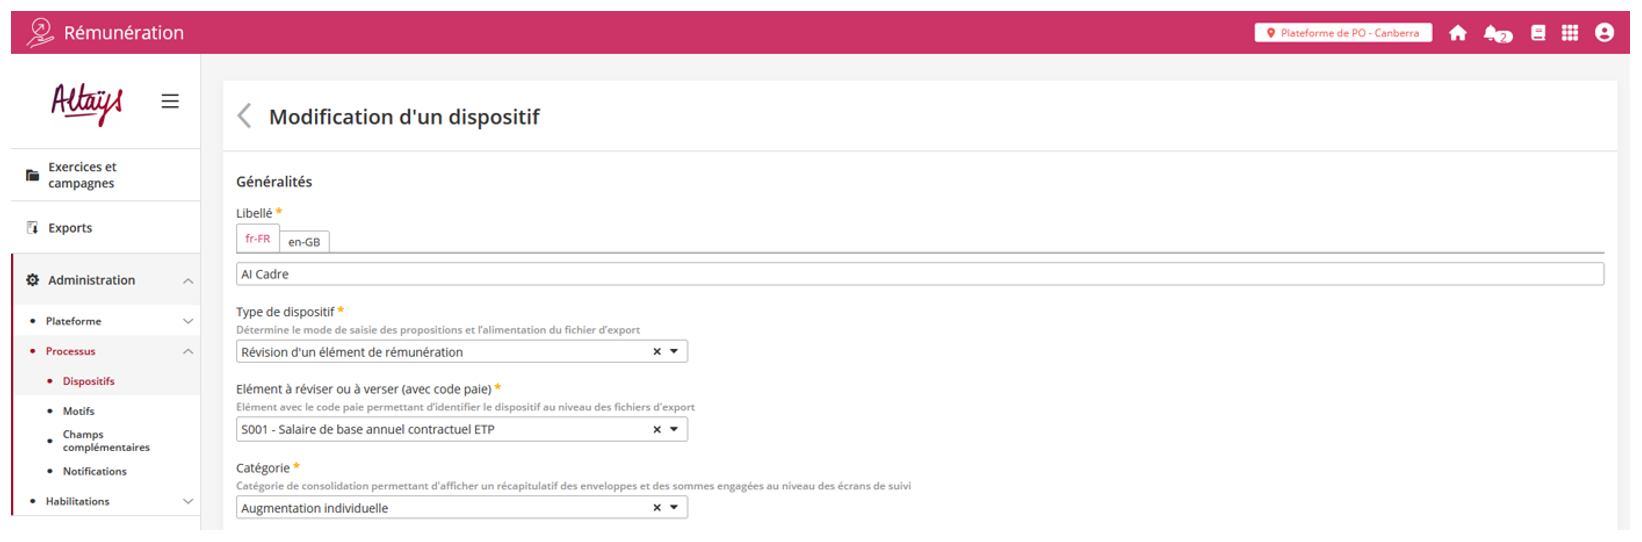1642x542 pixels.
Task: Click the Plateforme de PO - Canberra button
Action: point(1343,33)
